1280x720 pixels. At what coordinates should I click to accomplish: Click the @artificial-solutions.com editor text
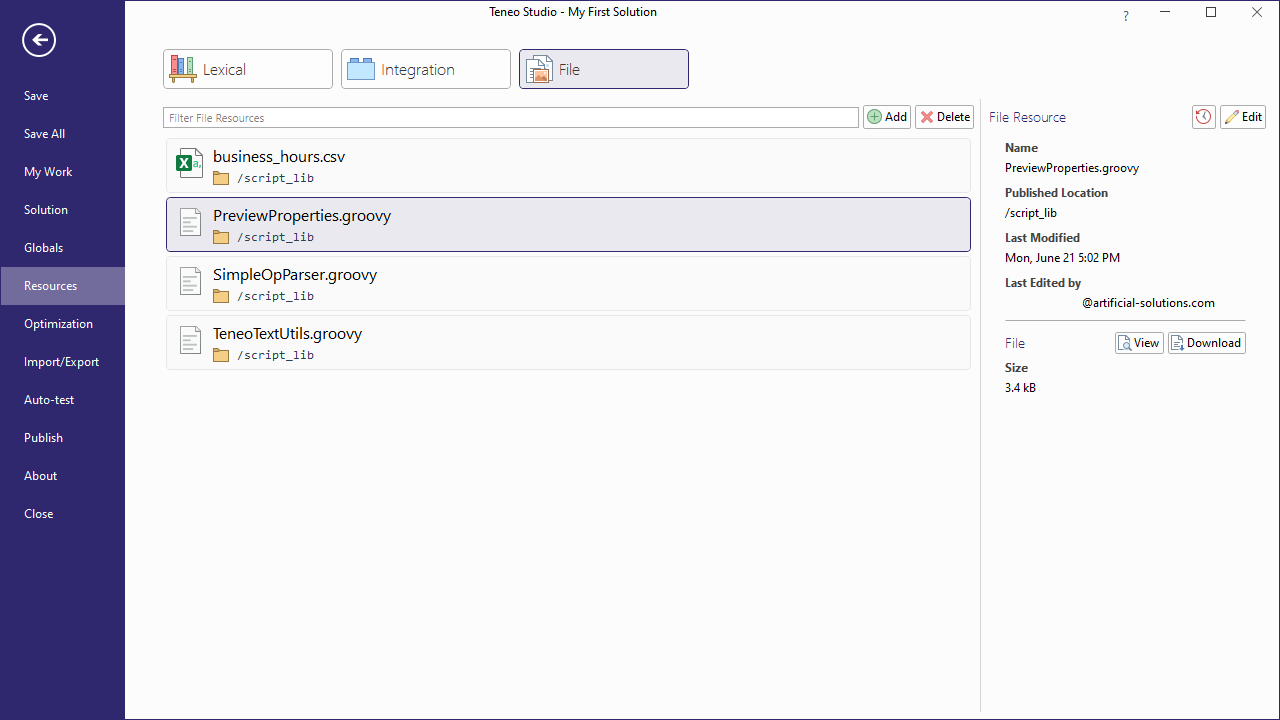pyautogui.click(x=1148, y=303)
